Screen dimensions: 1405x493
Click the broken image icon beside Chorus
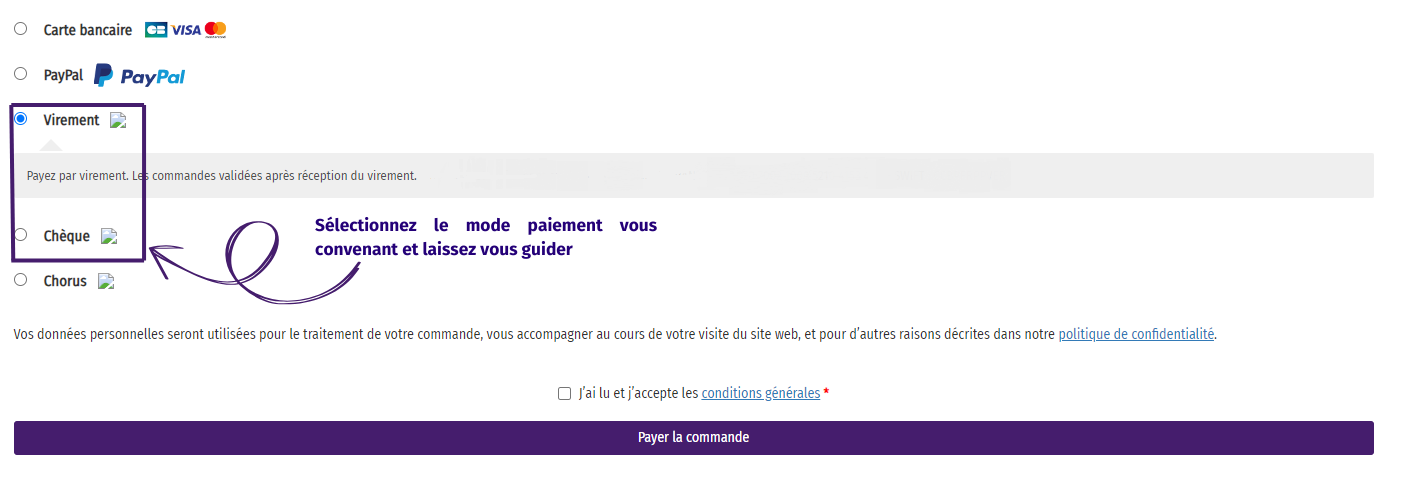tap(106, 282)
